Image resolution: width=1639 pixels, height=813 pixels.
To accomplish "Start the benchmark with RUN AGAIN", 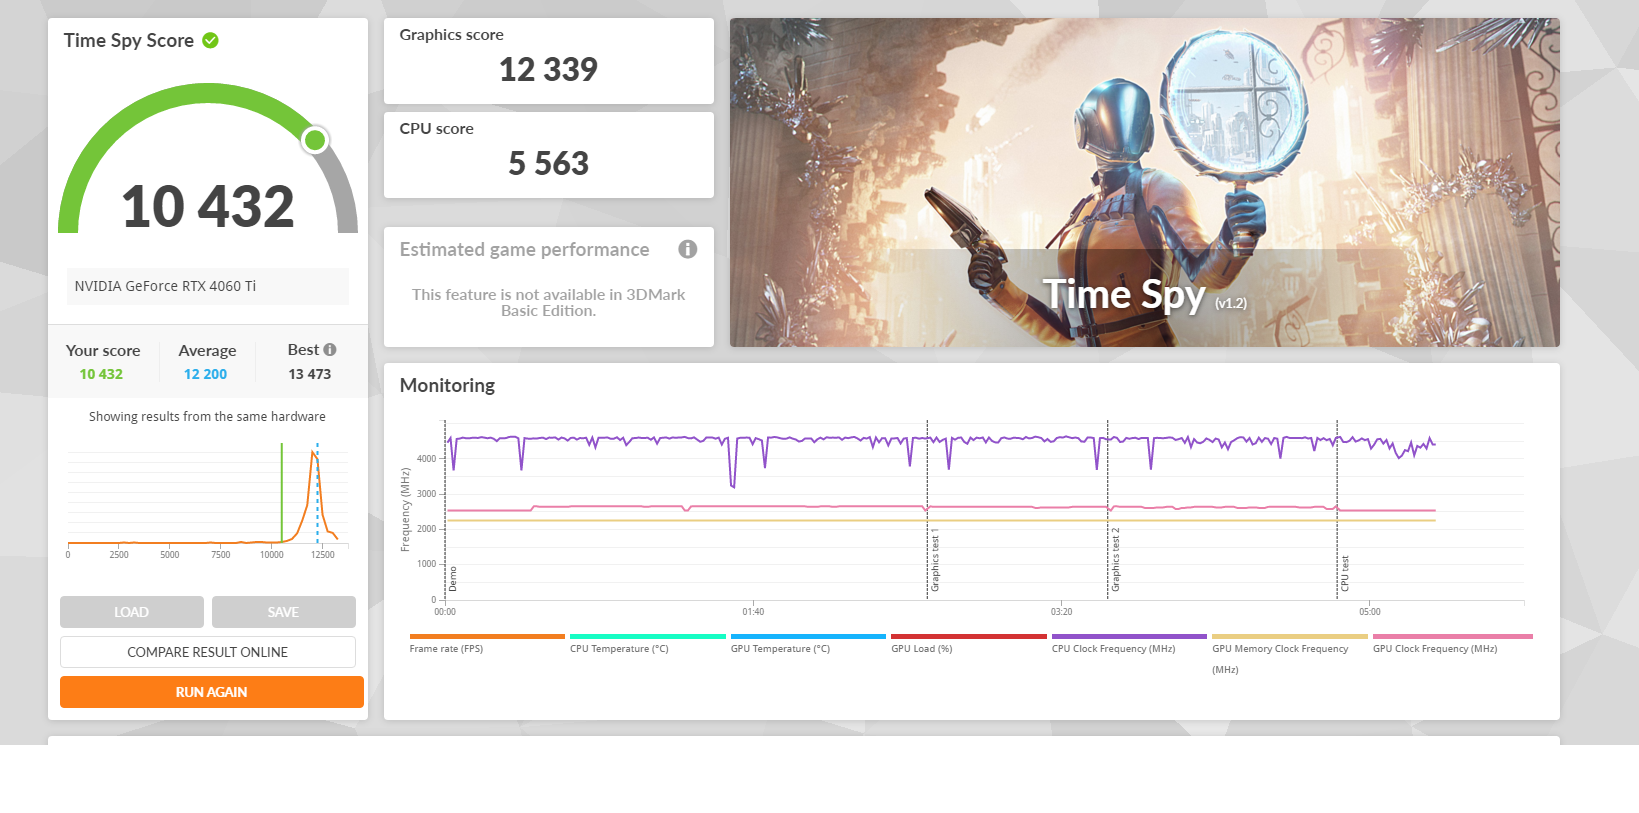I will [212, 692].
